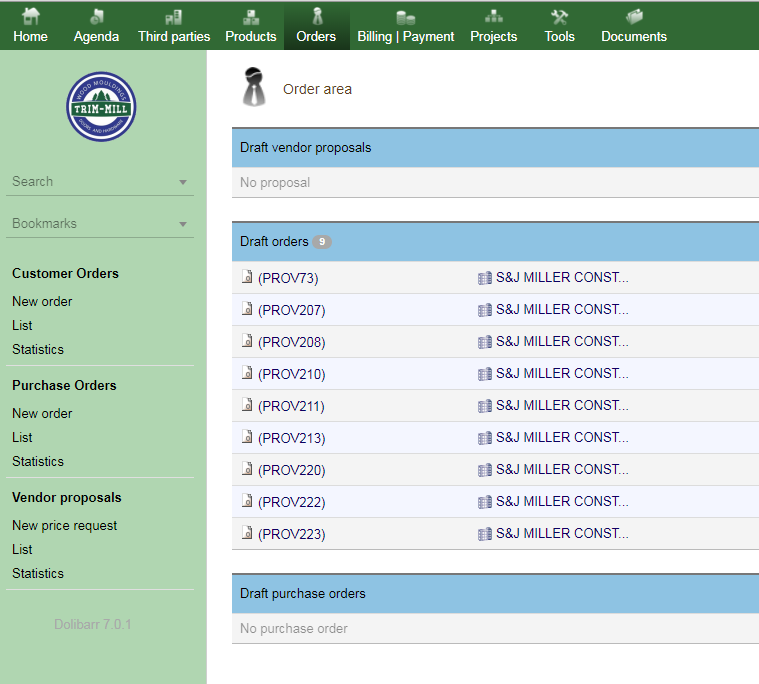The height and width of the screenshot is (684, 759).
Task: Click the document icon beside PROV213
Action: click(247, 436)
